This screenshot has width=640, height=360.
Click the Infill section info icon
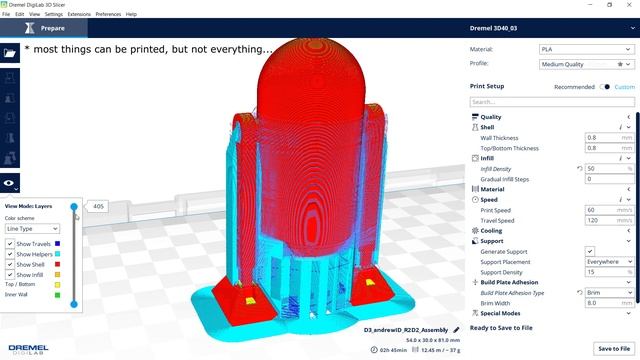click(x=620, y=158)
